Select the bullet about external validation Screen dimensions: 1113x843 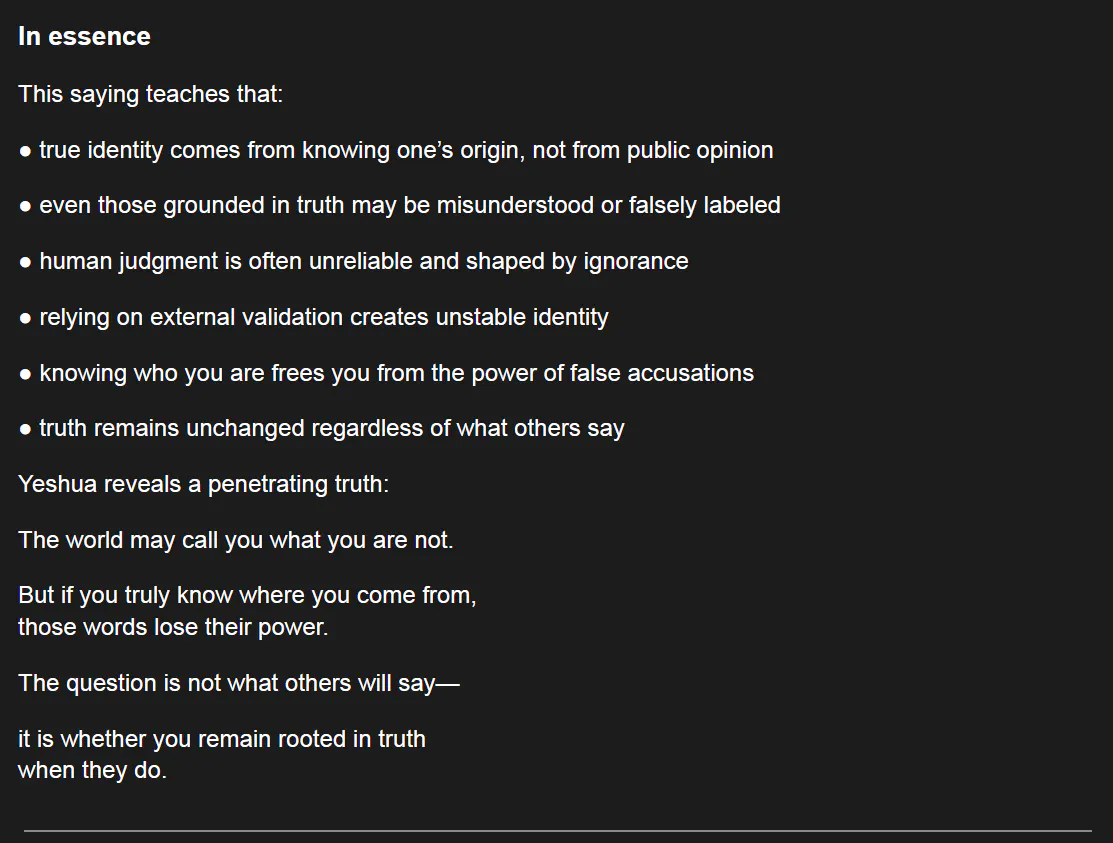[323, 318]
